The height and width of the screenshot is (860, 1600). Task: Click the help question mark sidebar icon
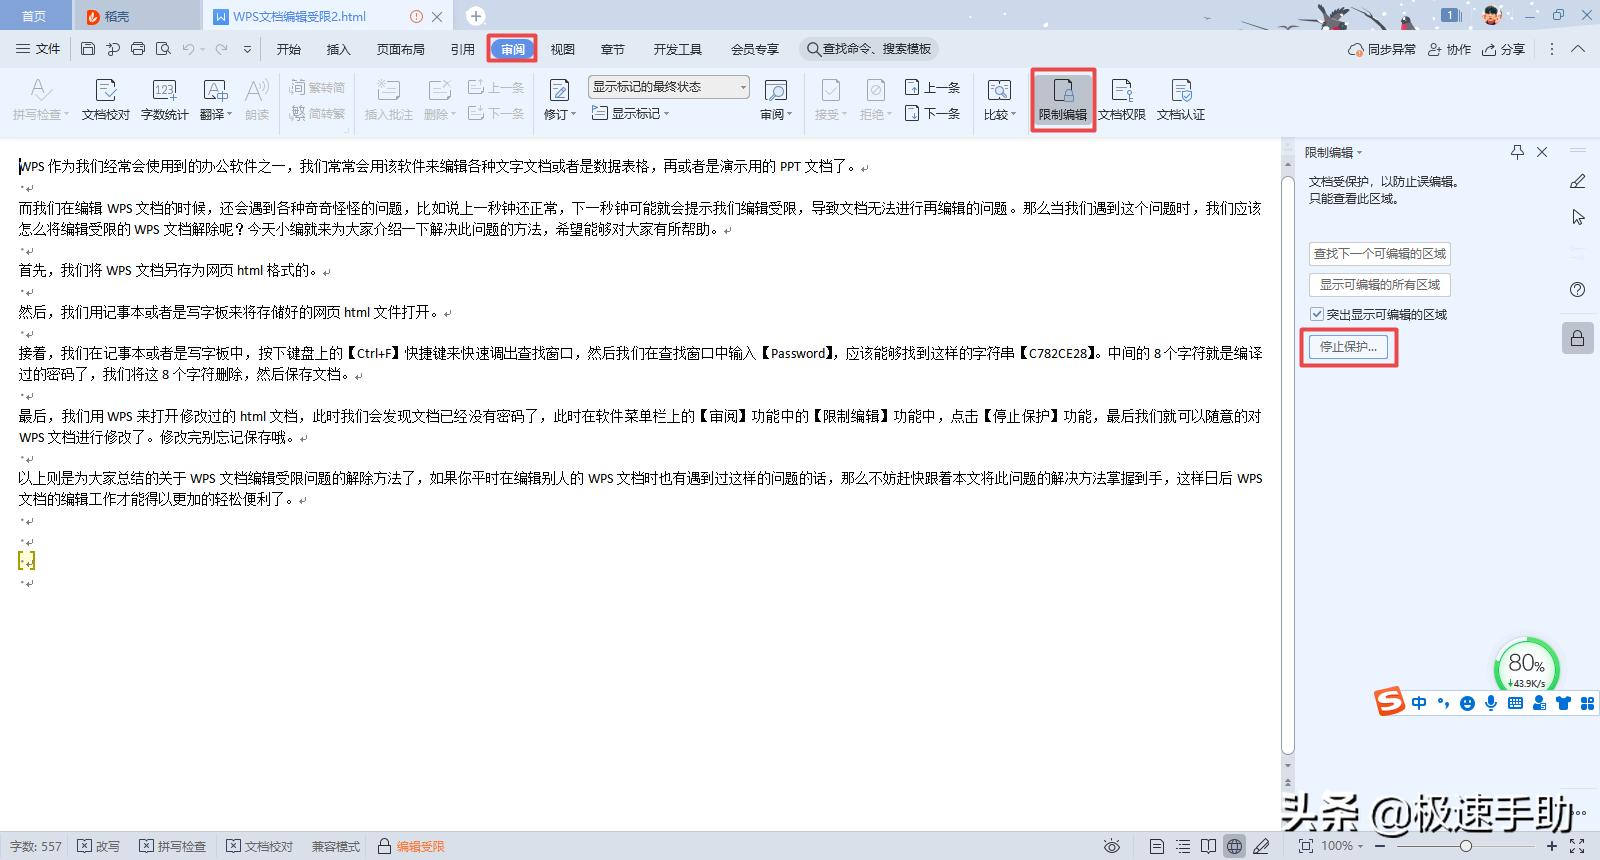pyautogui.click(x=1577, y=290)
